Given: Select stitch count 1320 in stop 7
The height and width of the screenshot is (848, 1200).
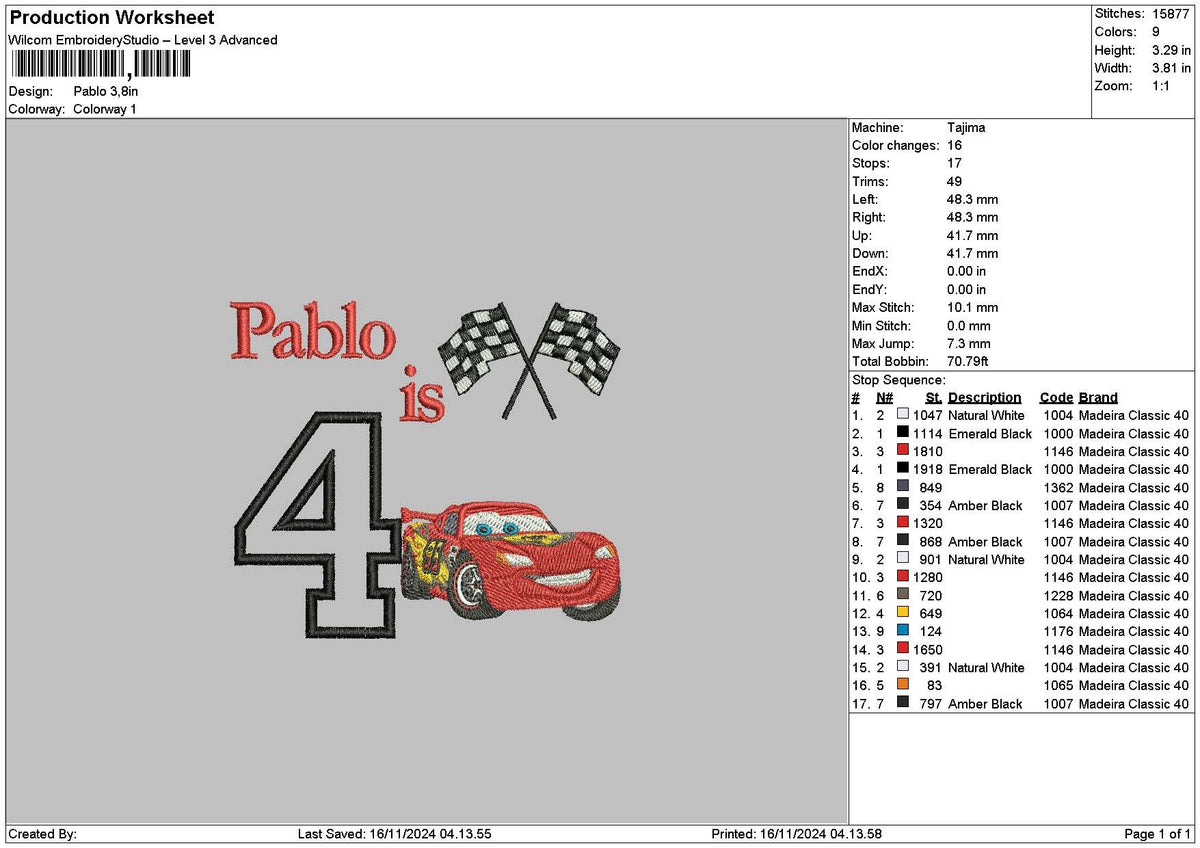Looking at the screenshot, I should (928, 523).
